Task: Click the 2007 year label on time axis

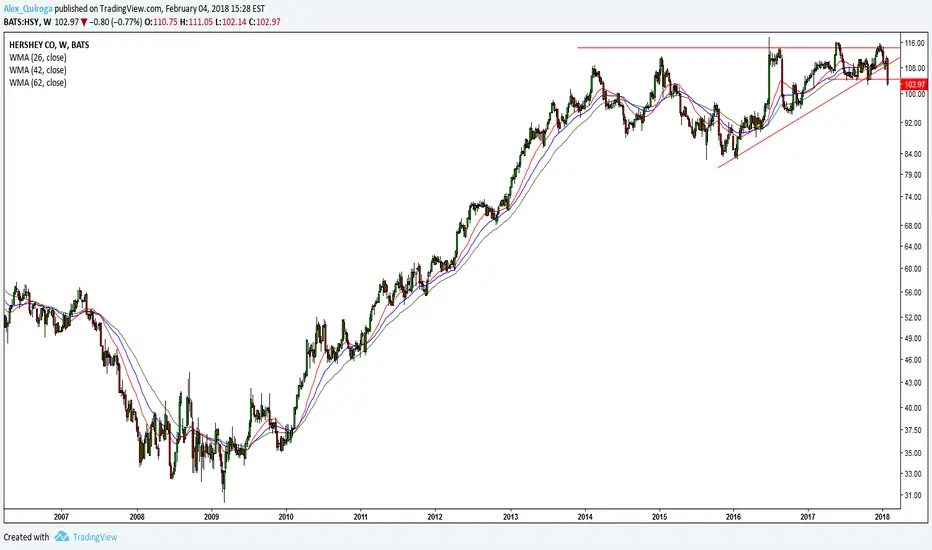Action: (x=61, y=517)
